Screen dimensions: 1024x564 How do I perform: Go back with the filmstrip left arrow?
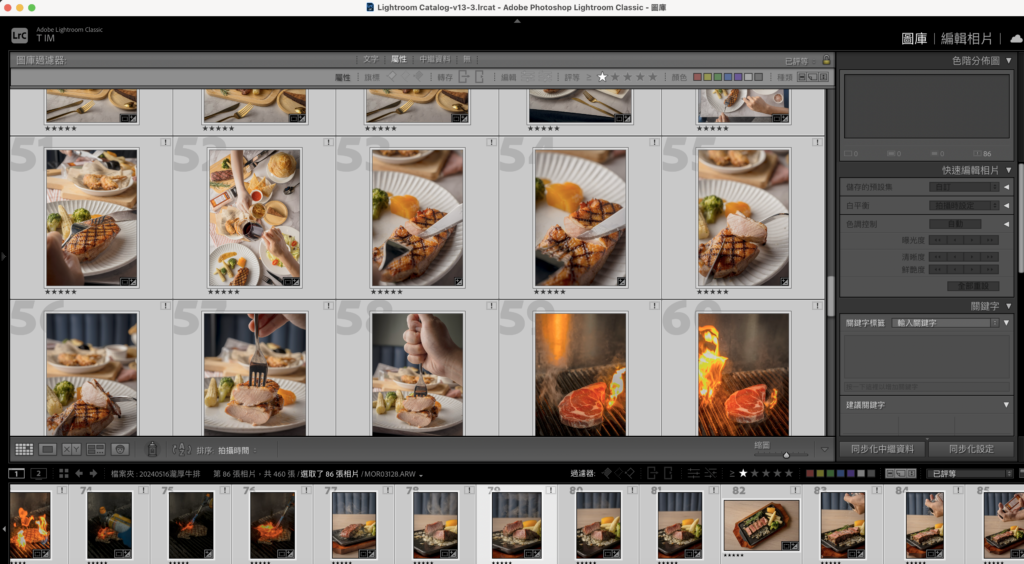click(79, 473)
